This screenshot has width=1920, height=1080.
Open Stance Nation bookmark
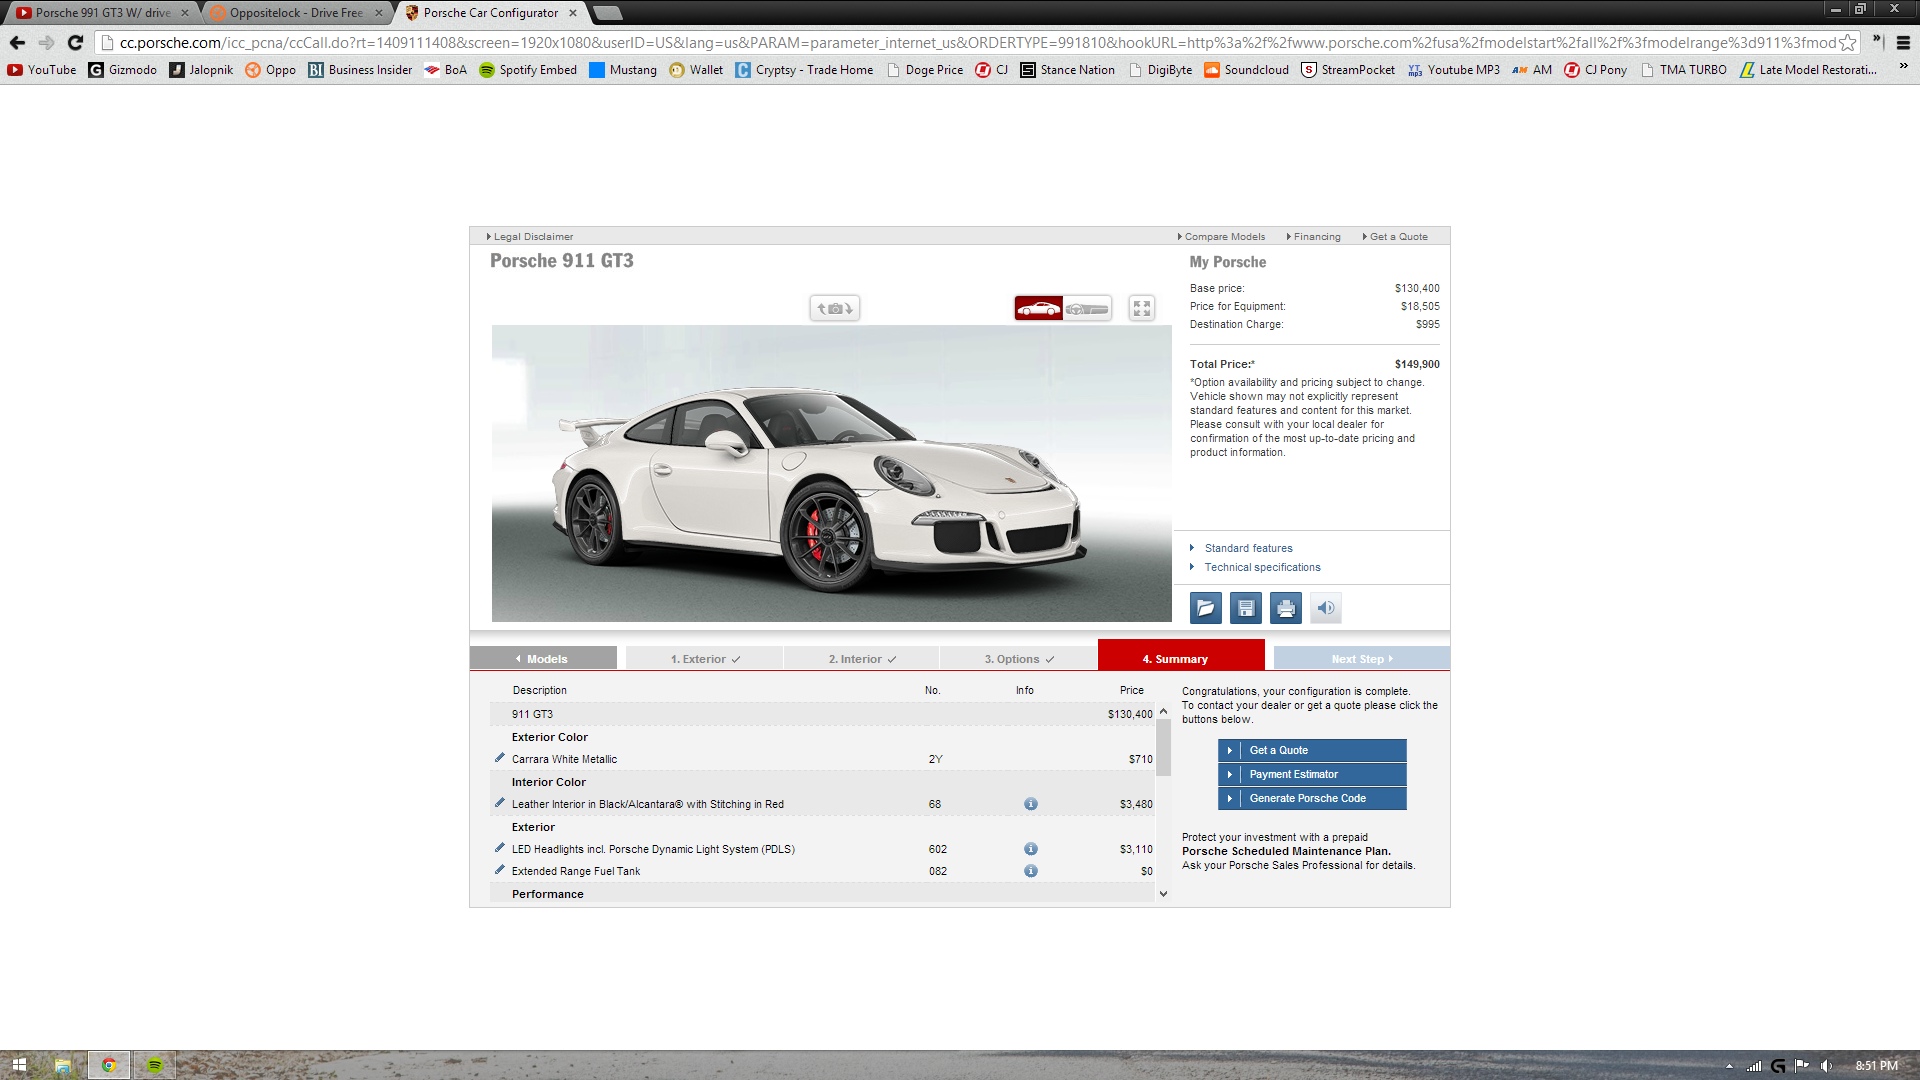(x=1067, y=70)
